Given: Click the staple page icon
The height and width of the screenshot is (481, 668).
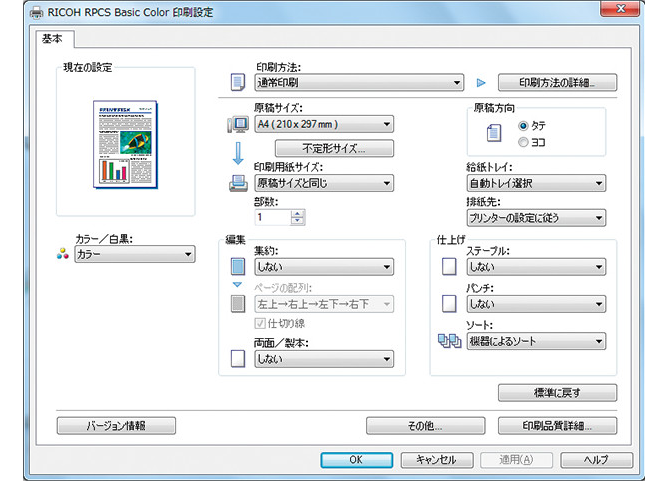Looking at the screenshot, I should [x=449, y=267].
